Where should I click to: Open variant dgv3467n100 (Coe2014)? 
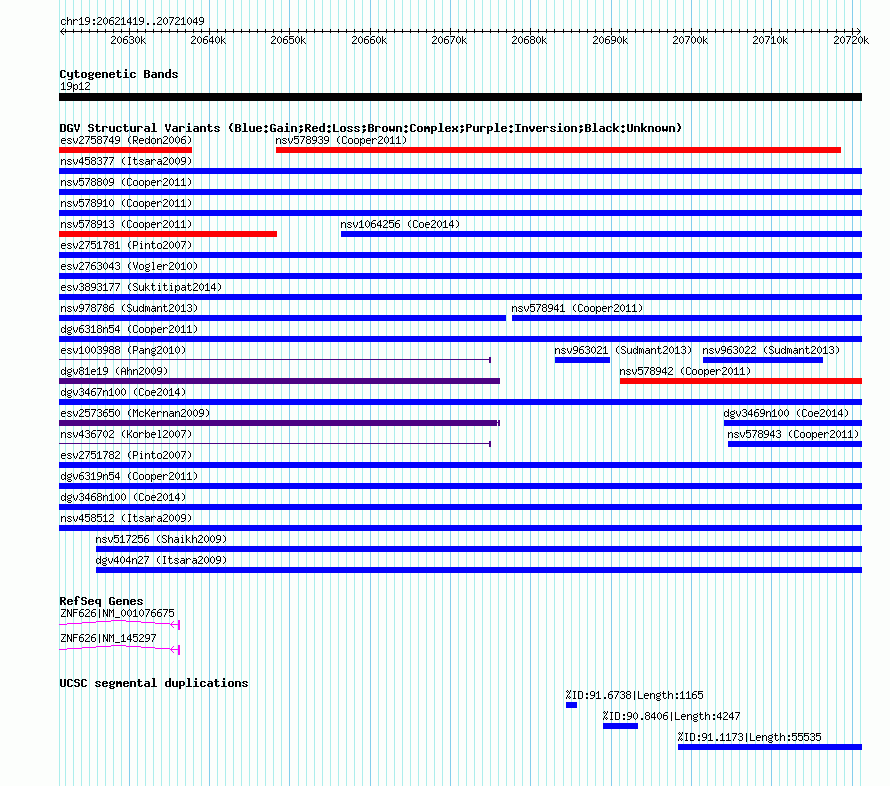(x=123, y=392)
